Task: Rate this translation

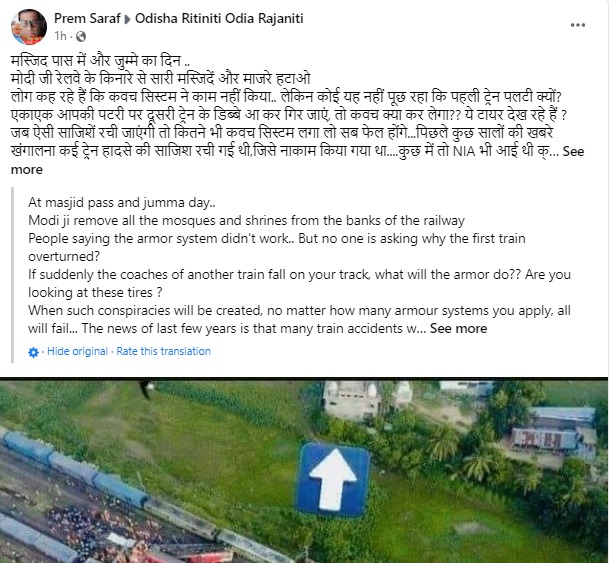Action: point(164,351)
